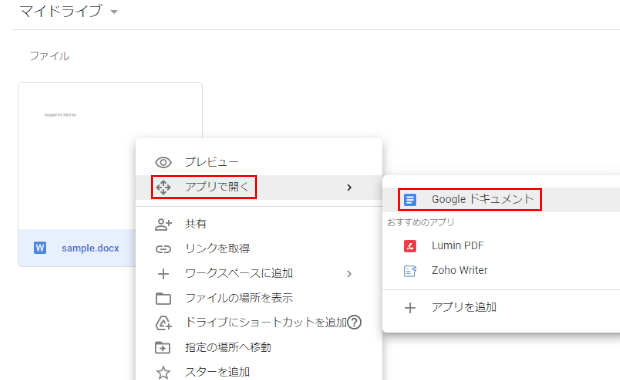Click the red Lumin PDF icon

point(410,246)
